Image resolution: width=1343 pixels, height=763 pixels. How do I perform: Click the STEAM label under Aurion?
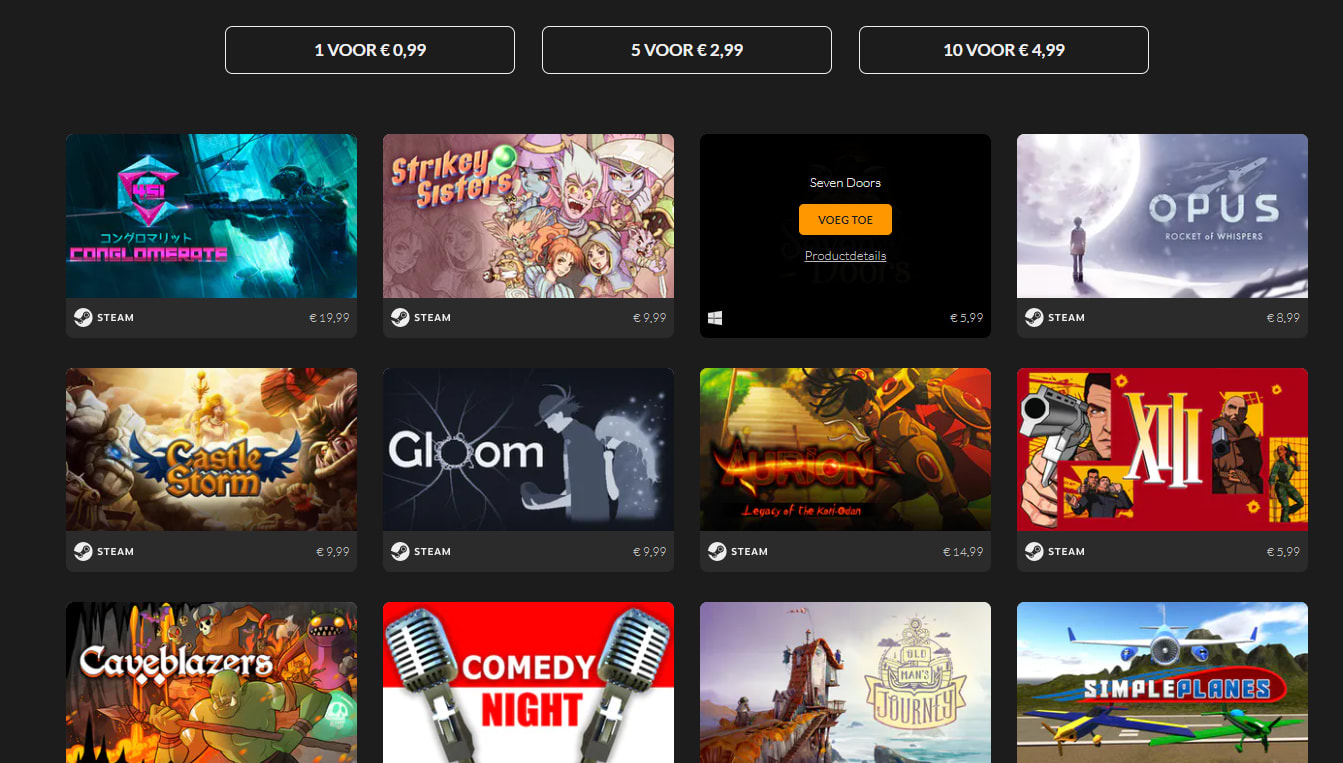click(x=749, y=552)
